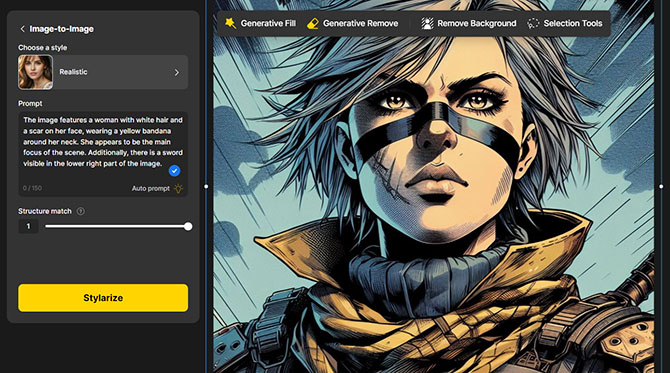Viewport: 670px width, 373px height.
Task: Click the '0 / 150' character counter
Action: tap(32, 188)
